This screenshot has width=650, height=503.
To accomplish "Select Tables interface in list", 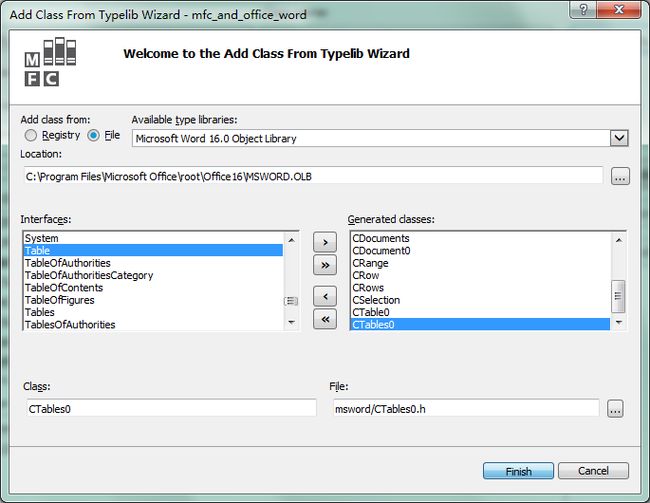I will (x=153, y=312).
